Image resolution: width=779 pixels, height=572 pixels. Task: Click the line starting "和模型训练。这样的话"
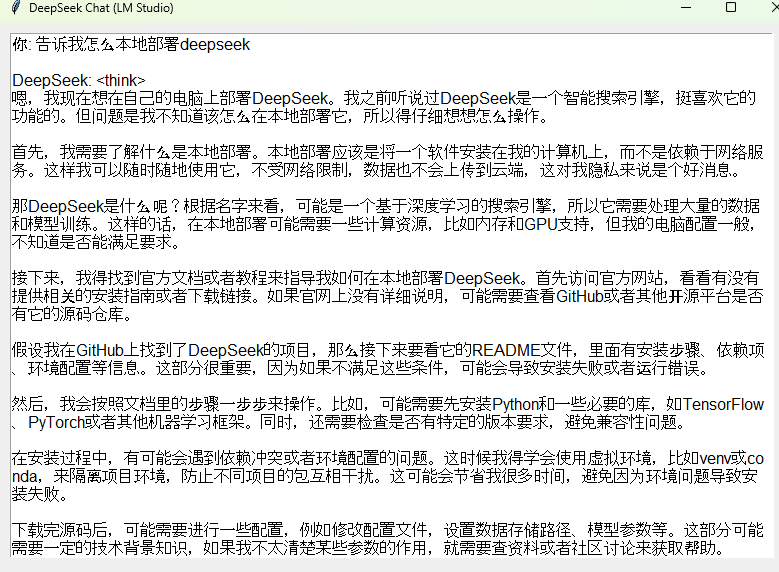point(385,224)
